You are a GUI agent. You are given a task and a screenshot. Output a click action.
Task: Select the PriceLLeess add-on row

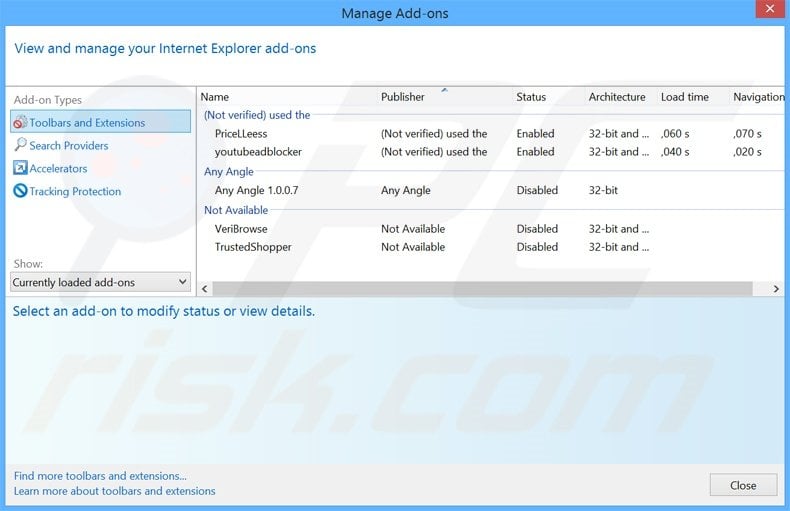(491, 134)
